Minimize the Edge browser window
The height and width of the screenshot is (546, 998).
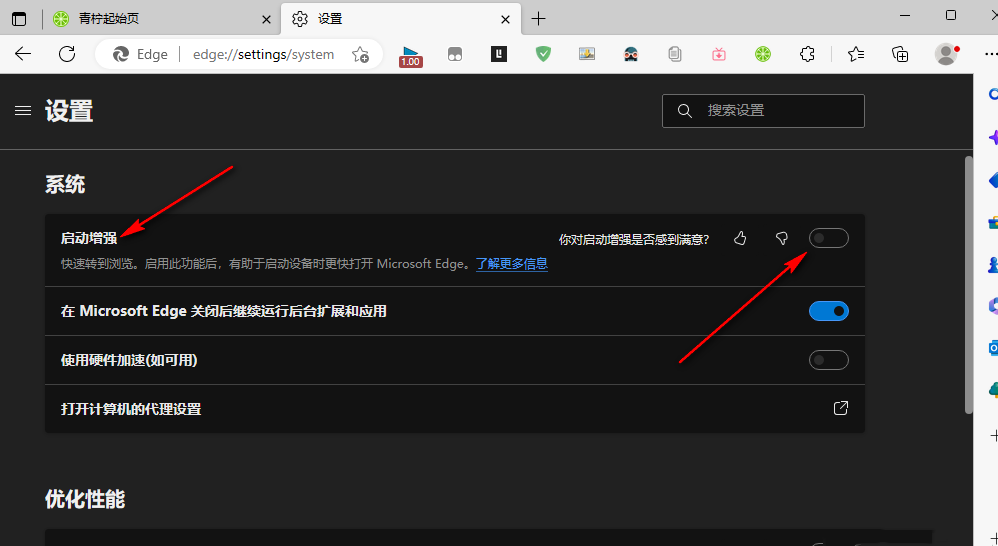pos(906,15)
